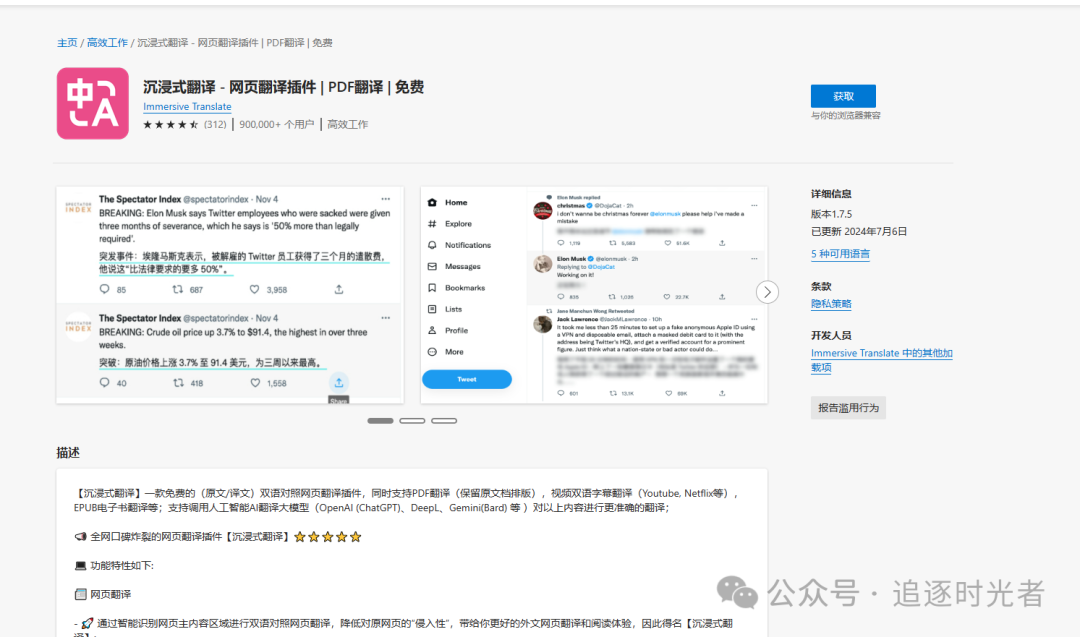The width and height of the screenshot is (1080, 637).
Task: Open the 隐私策略 link
Action: [x=831, y=304]
